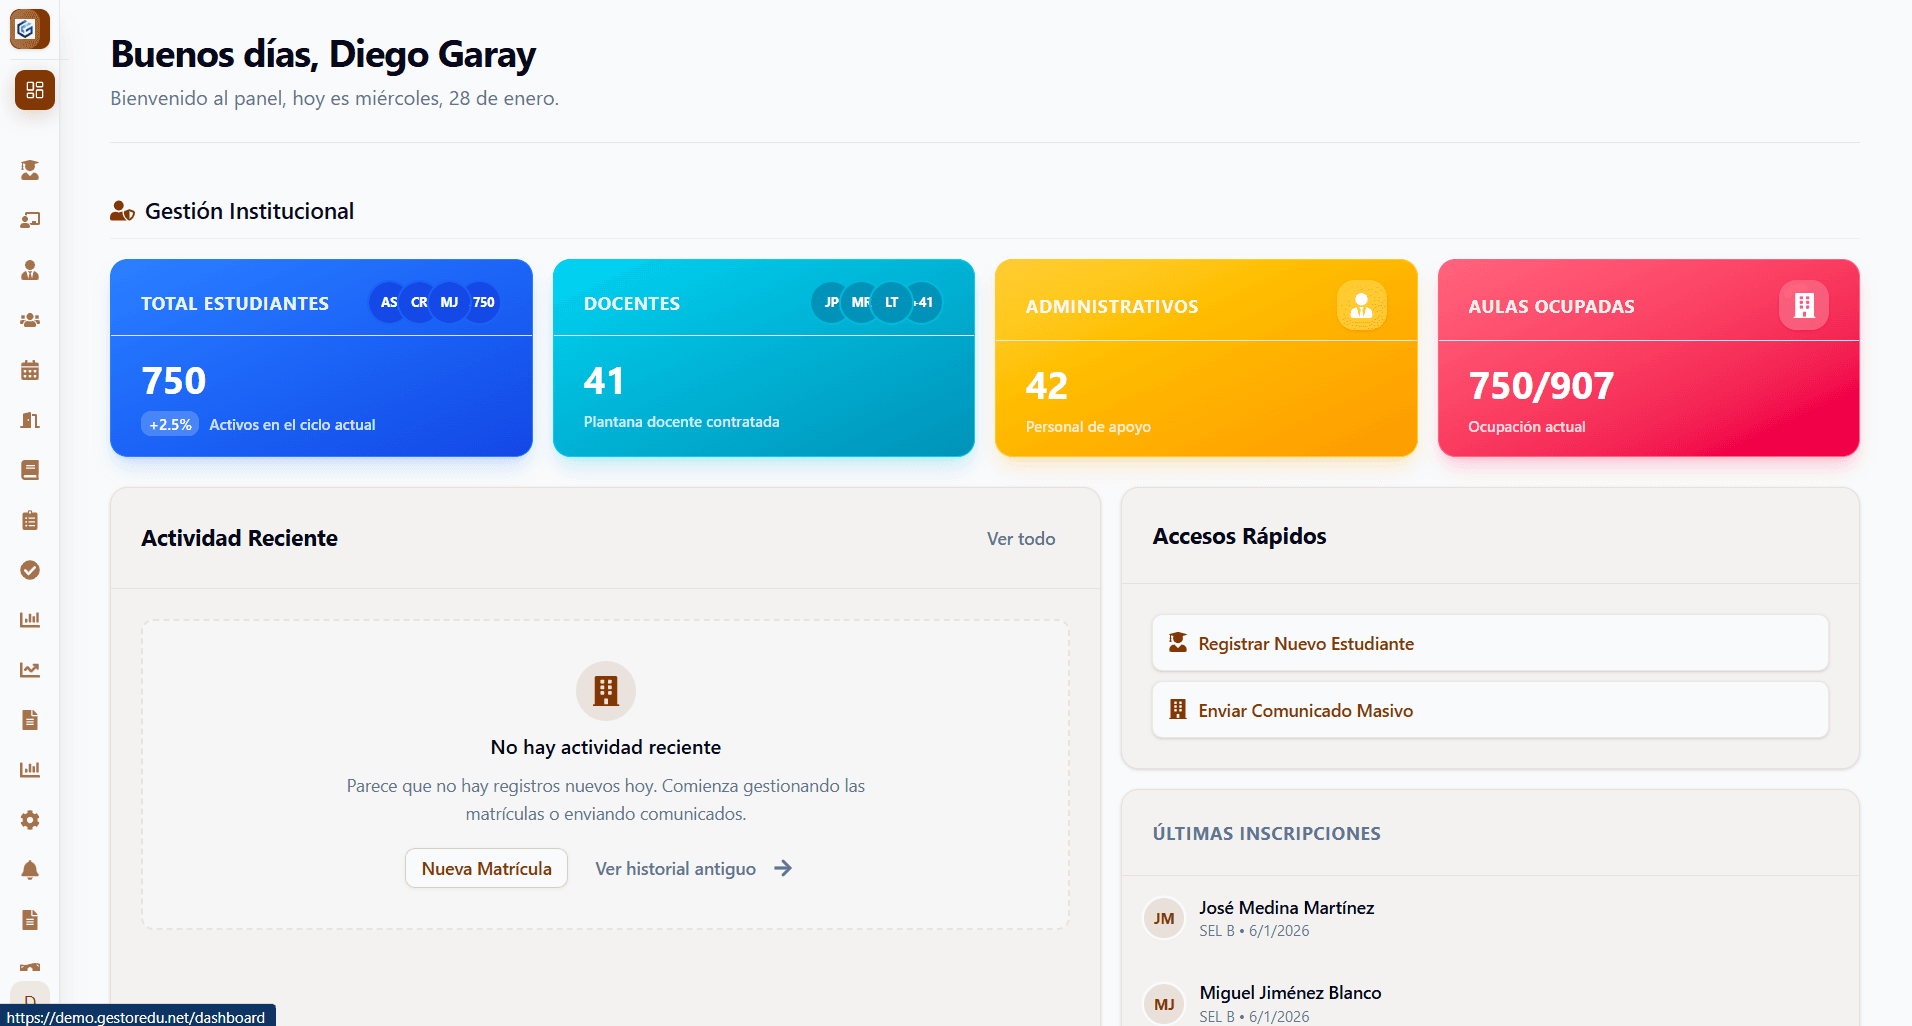The height and width of the screenshot is (1026, 1912).
Task: Open settings gear in sidebar
Action: point(30,820)
